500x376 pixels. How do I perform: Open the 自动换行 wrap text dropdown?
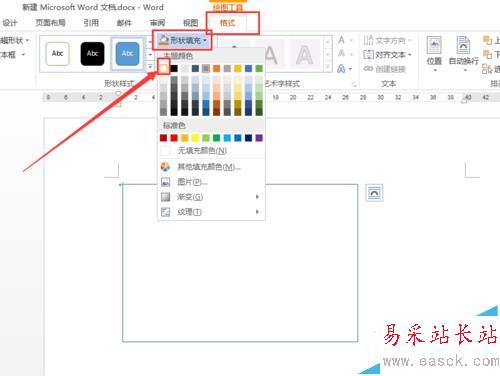point(464,53)
